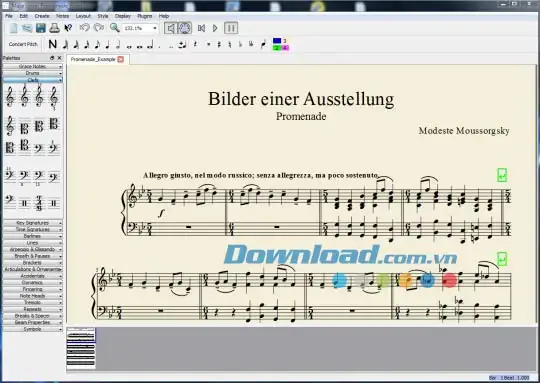The height and width of the screenshot is (383, 540).
Task: Open the Layout menu
Action: (x=83, y=16)
